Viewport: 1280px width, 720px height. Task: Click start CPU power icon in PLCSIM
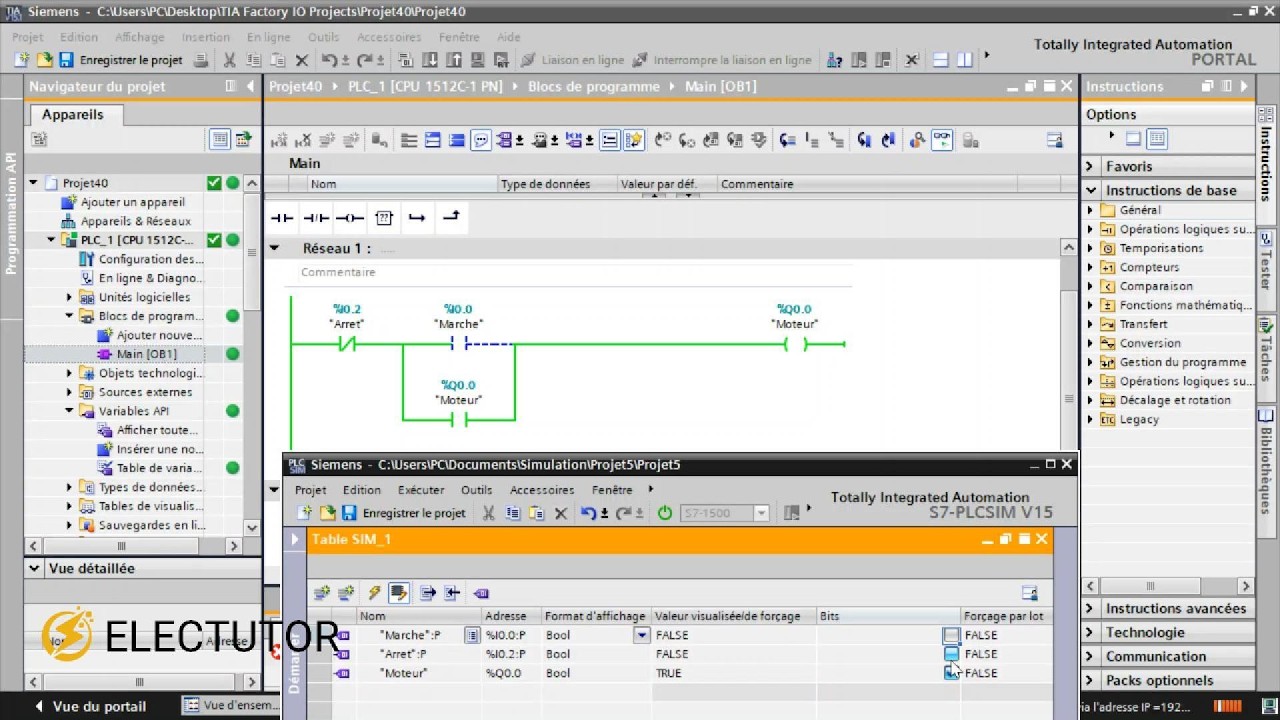(665, 513)
